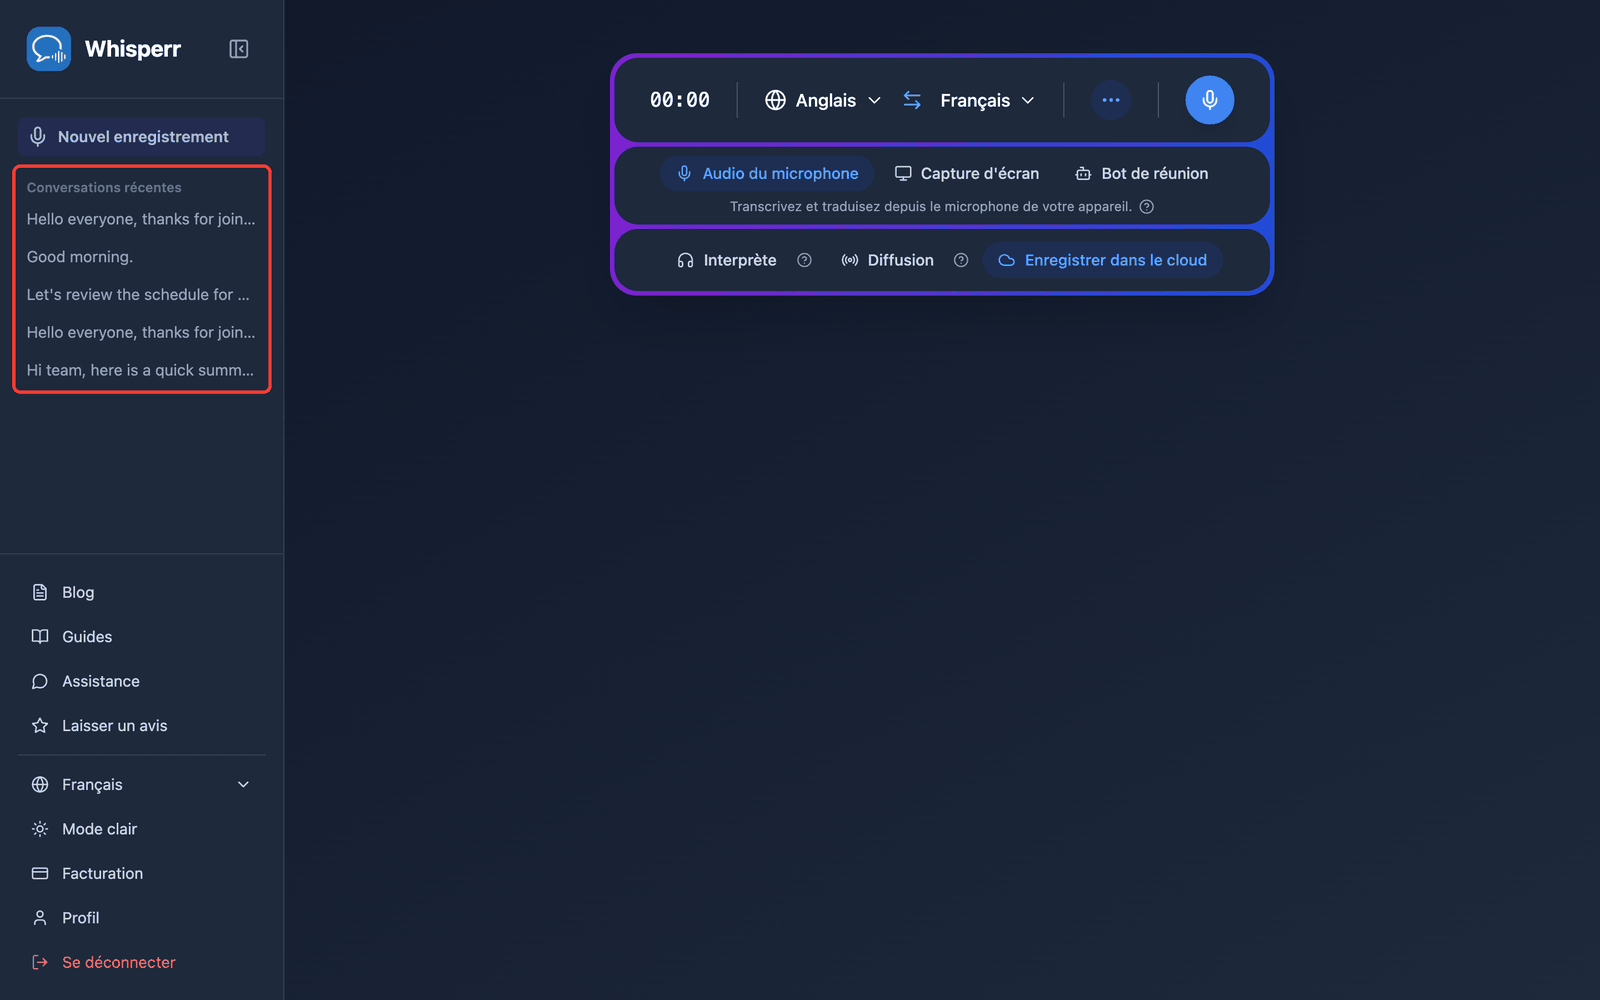Click the book icon beside Guides
Image resolution: width=1600 pixels, height=1000 pixels.
(40, 637)
